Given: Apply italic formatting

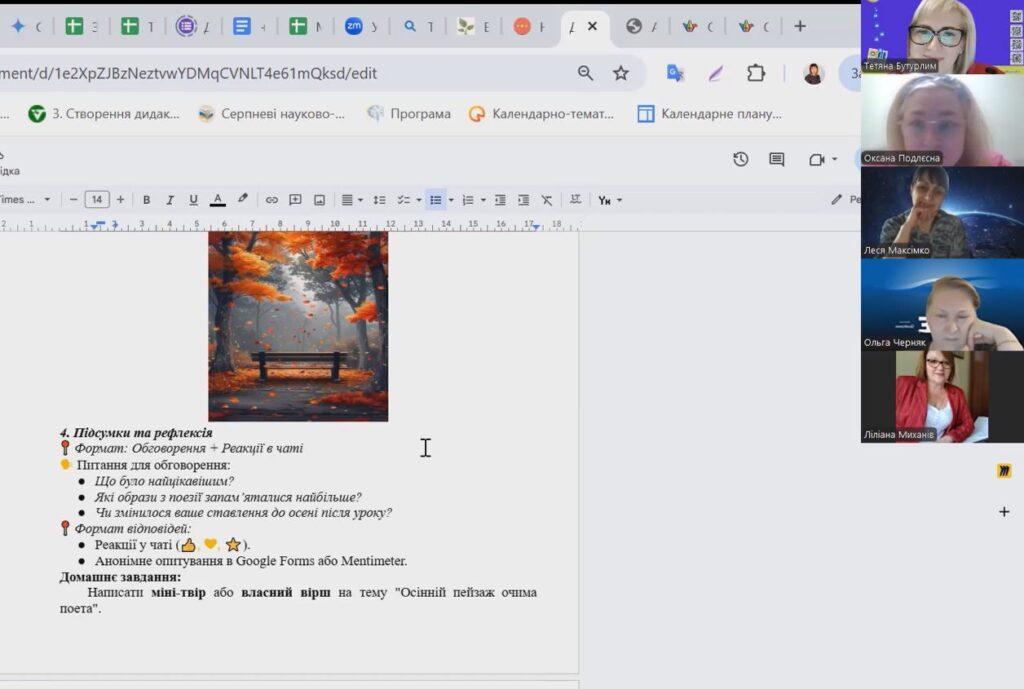Looking at the screenshot, I should click(x=170, y=200).
